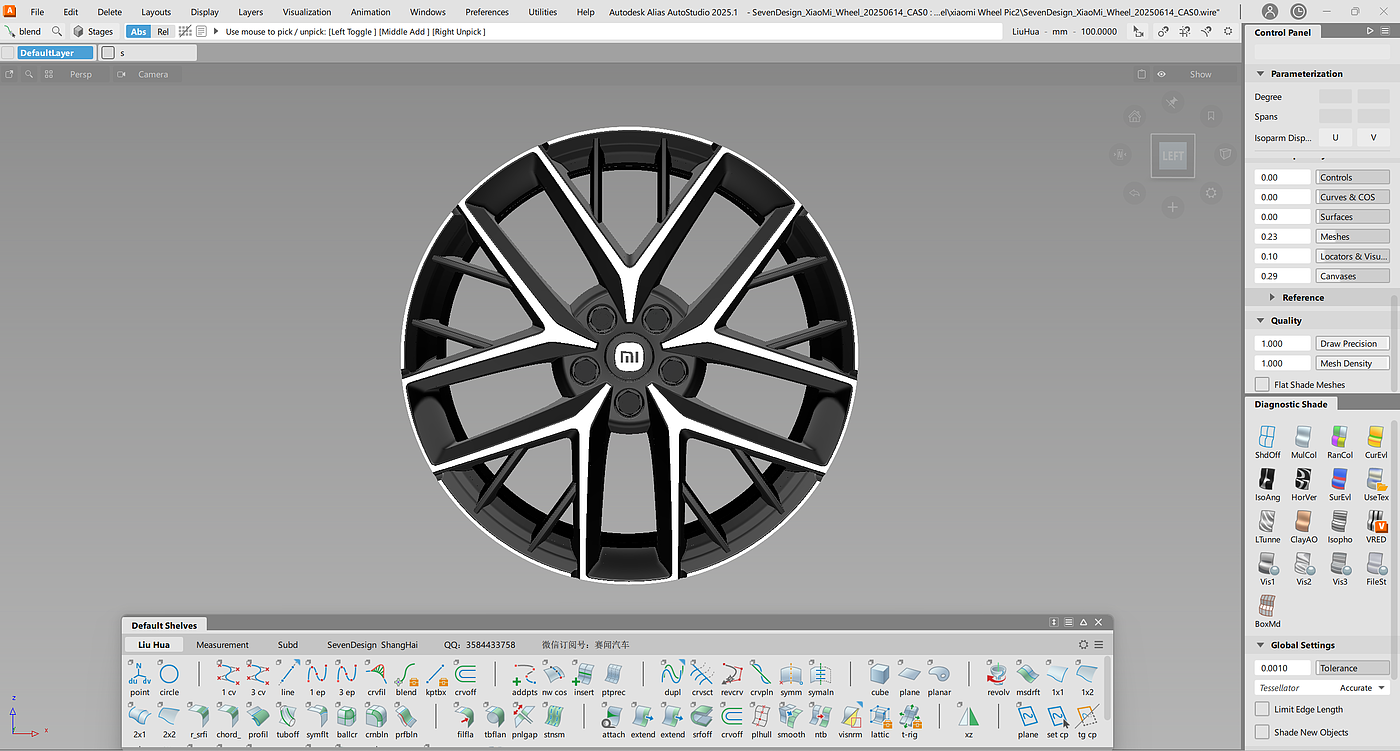Toggle Shade New Objects checkbox
Screen dimensions: 1400x751
tap(1262, 732)
